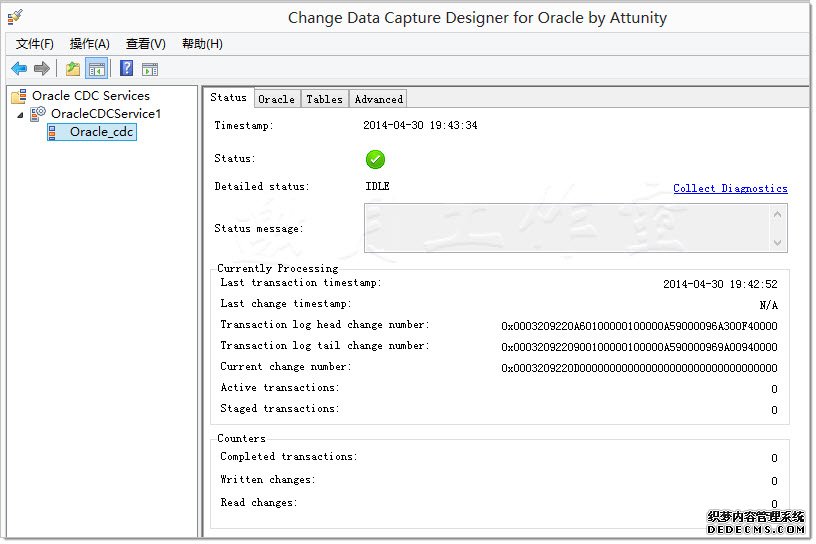Open the 查看(V) menu
Screen dimensions: 816x544
pos(146,44)
